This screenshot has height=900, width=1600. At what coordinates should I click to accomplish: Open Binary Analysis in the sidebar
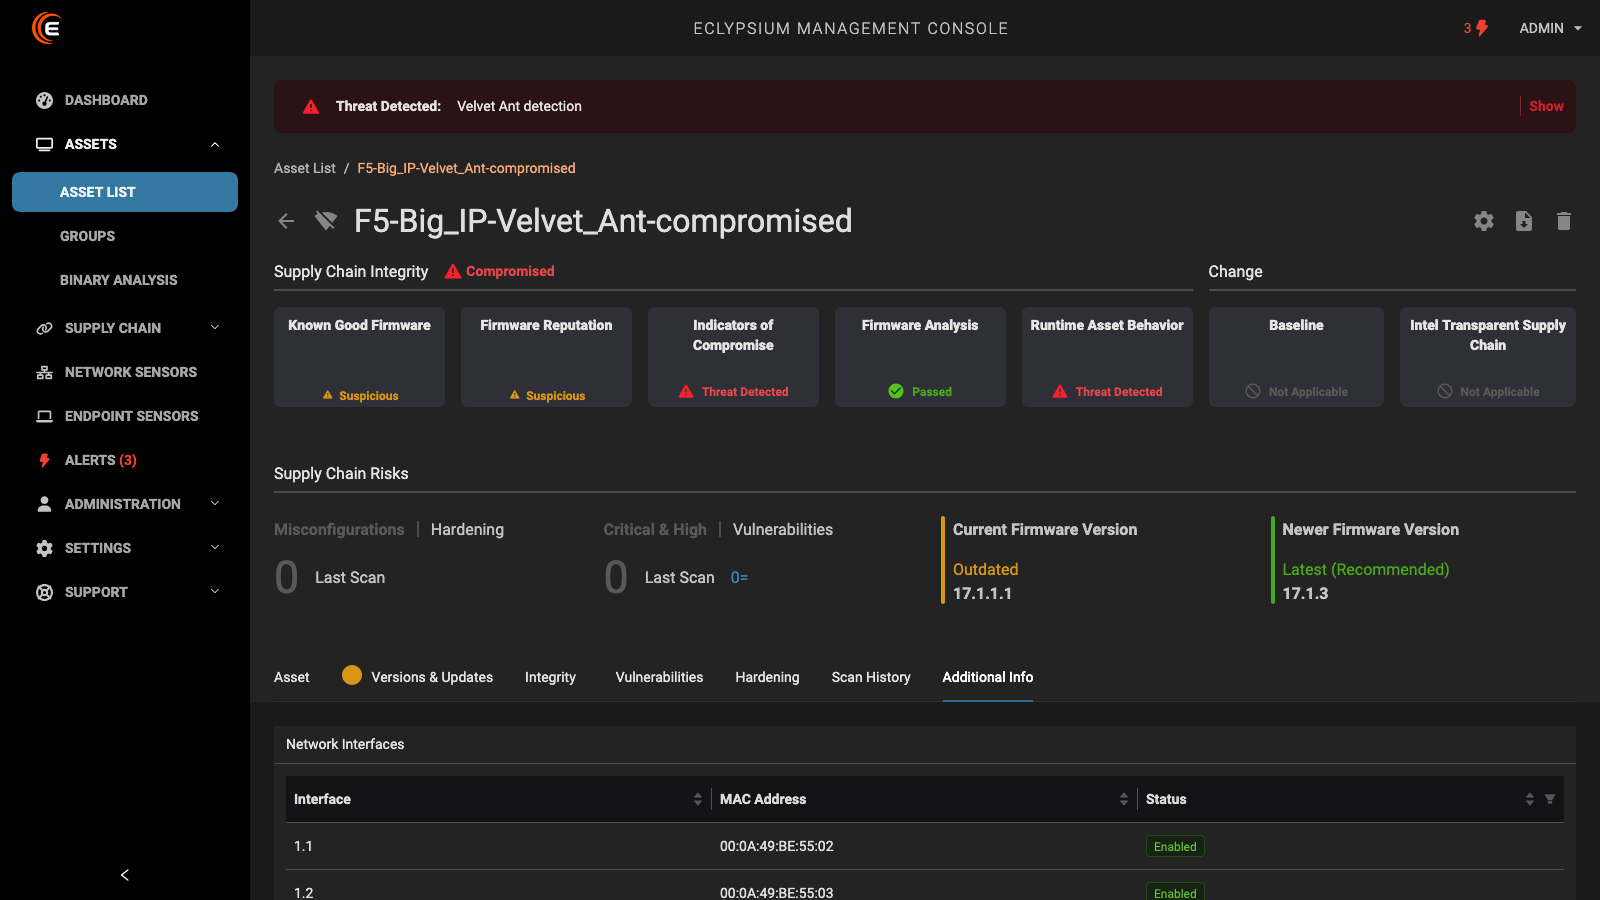(118, 280)
